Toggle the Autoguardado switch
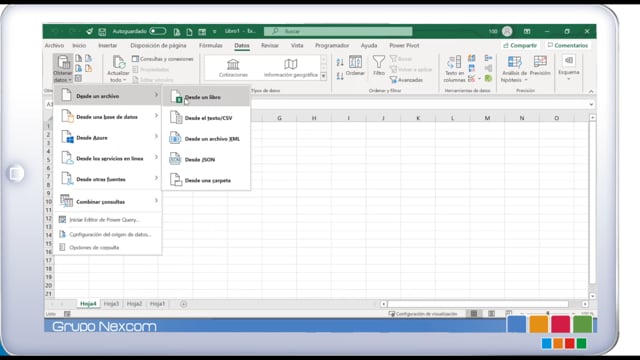The height and width of the screenshot is (360, 640). [x=157, y=31]
